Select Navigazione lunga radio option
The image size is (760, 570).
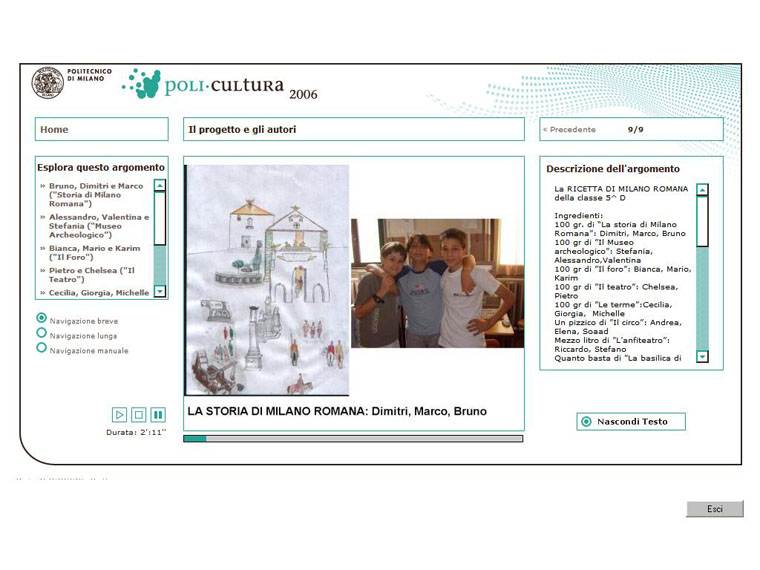click(42, 333)
